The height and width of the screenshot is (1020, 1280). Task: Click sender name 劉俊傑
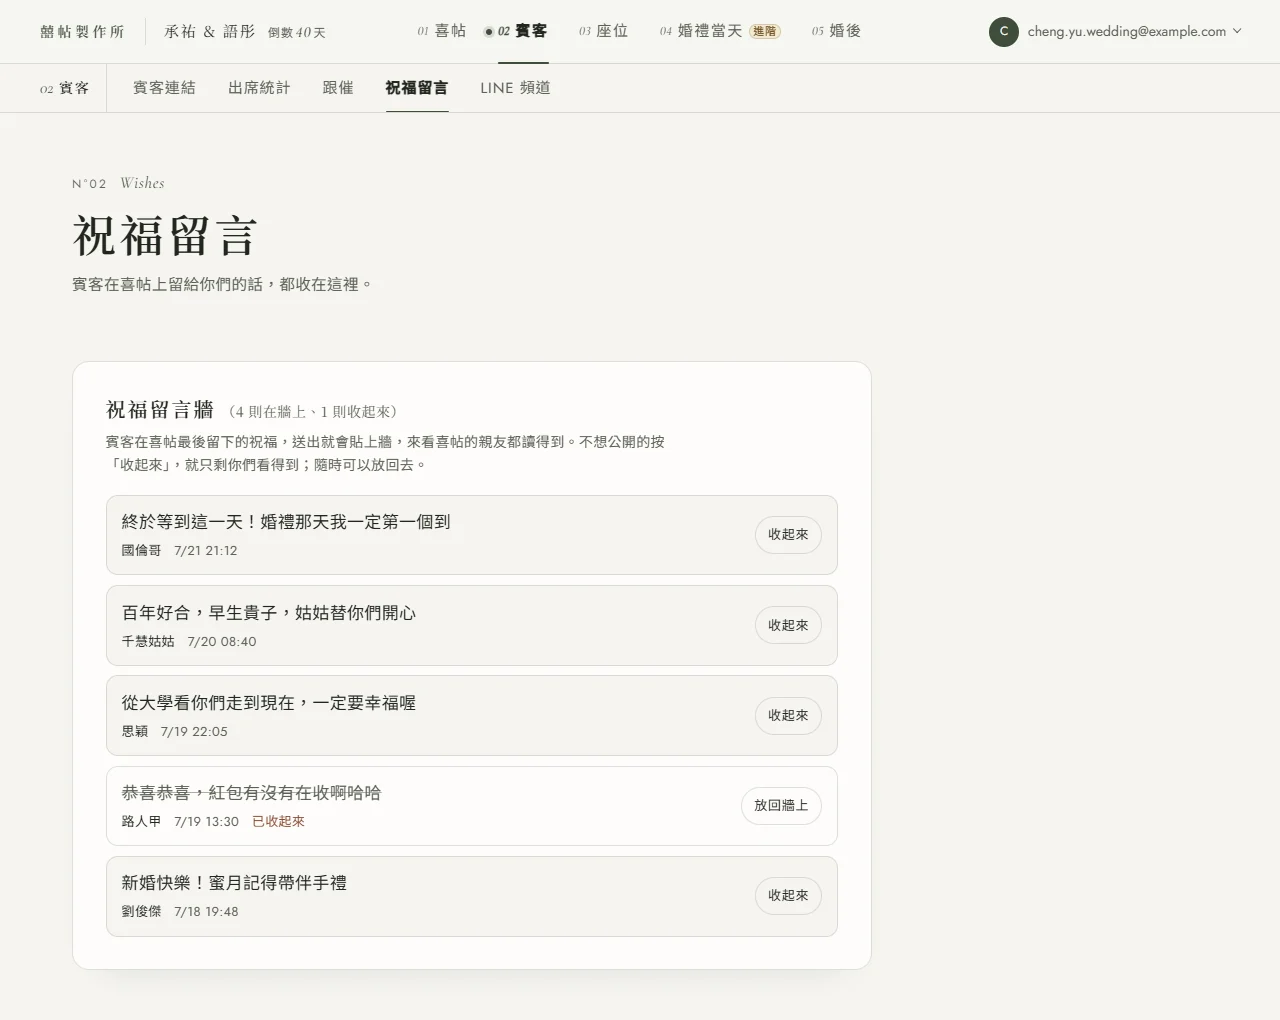pos(141,912)
